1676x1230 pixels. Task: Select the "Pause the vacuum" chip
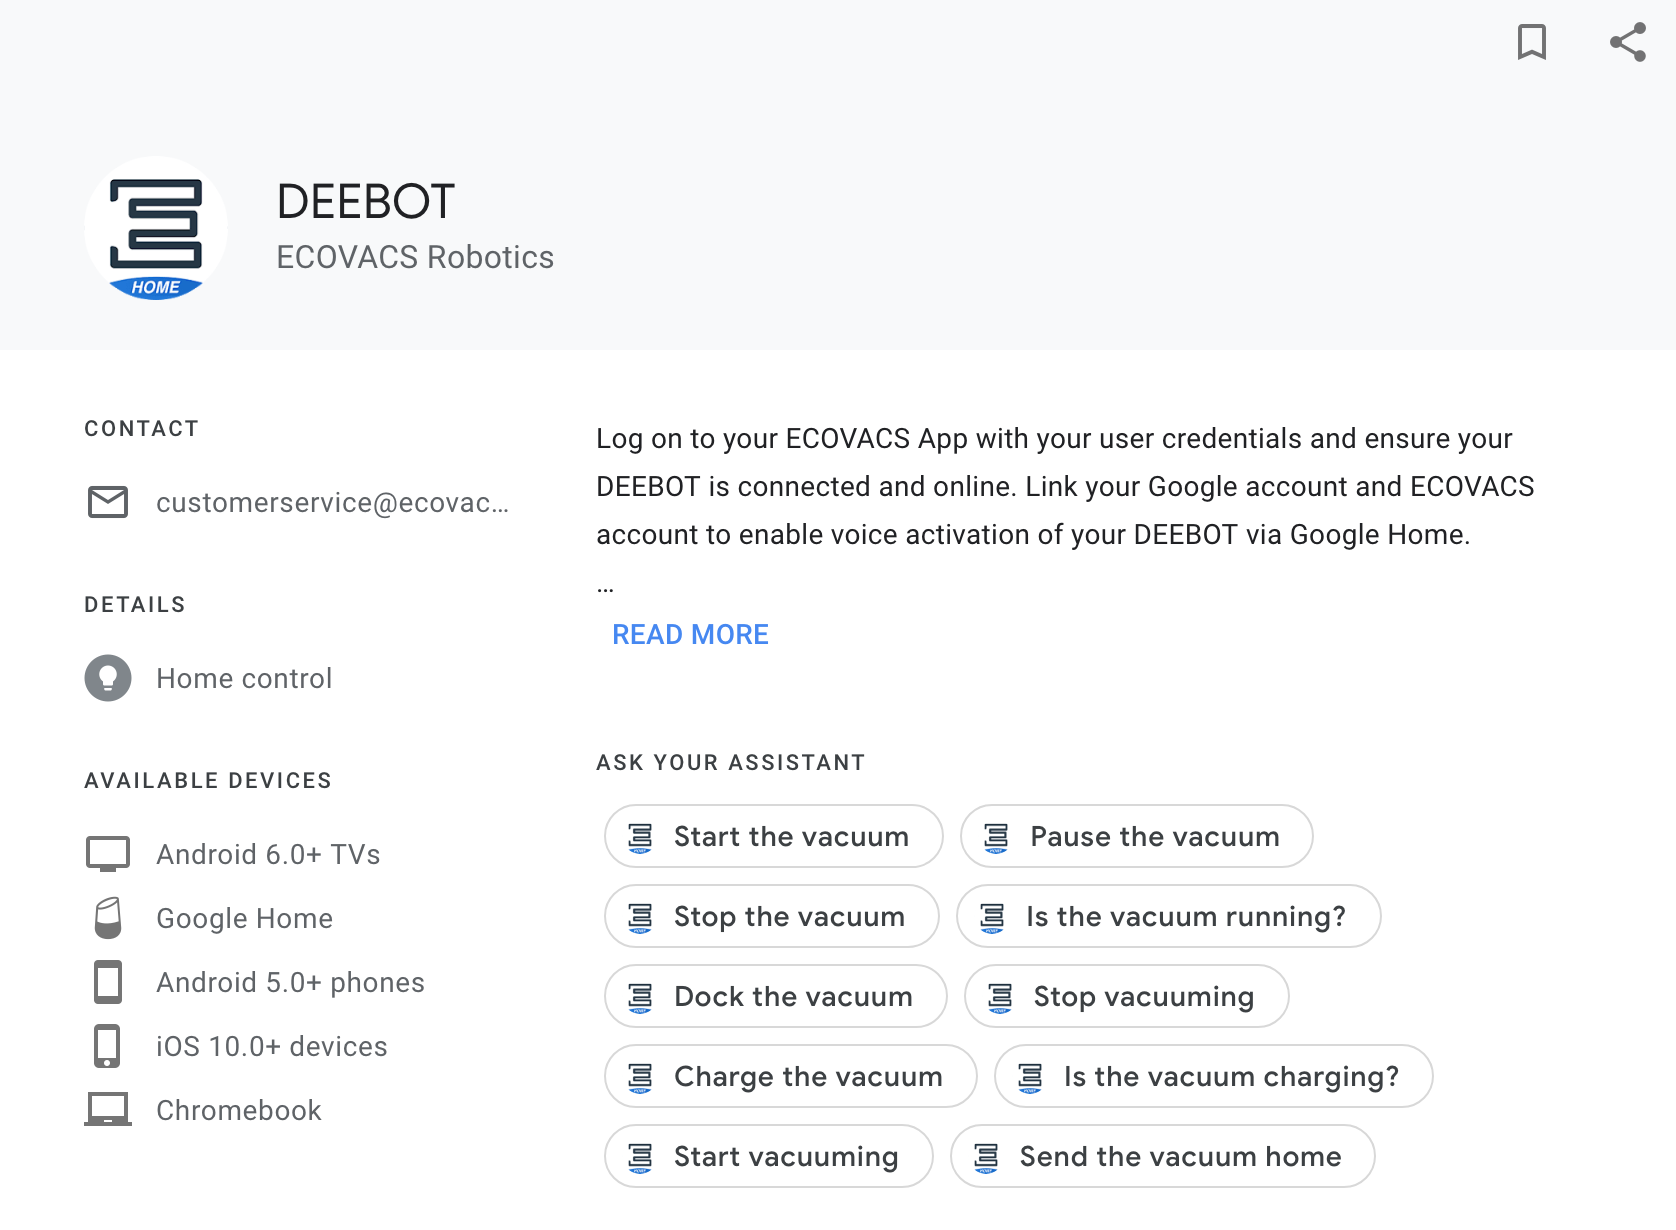click(1137, 836)
